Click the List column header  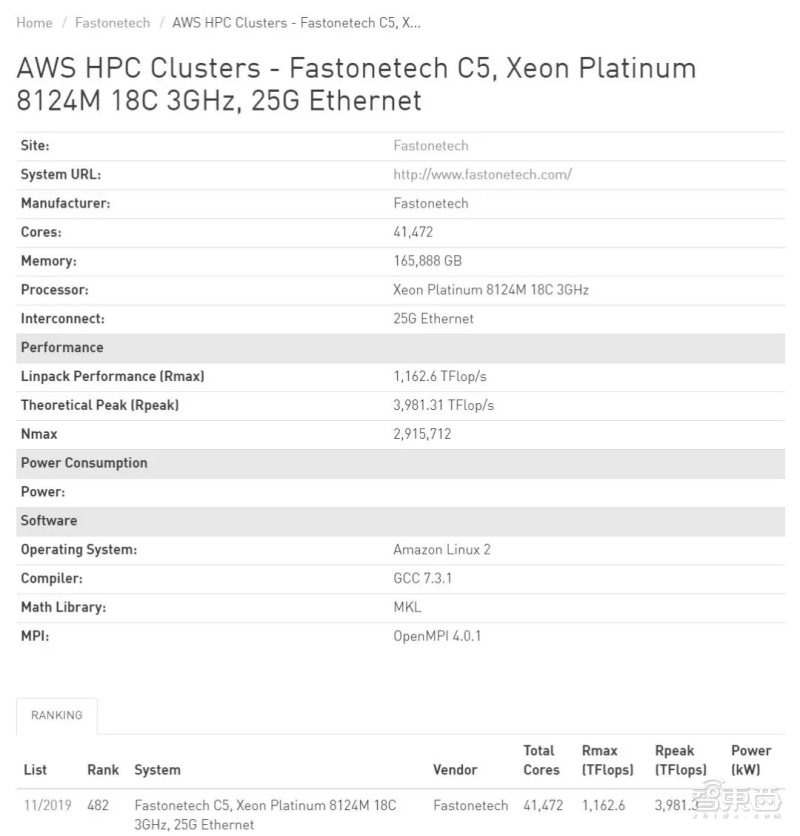click(35, 770)
